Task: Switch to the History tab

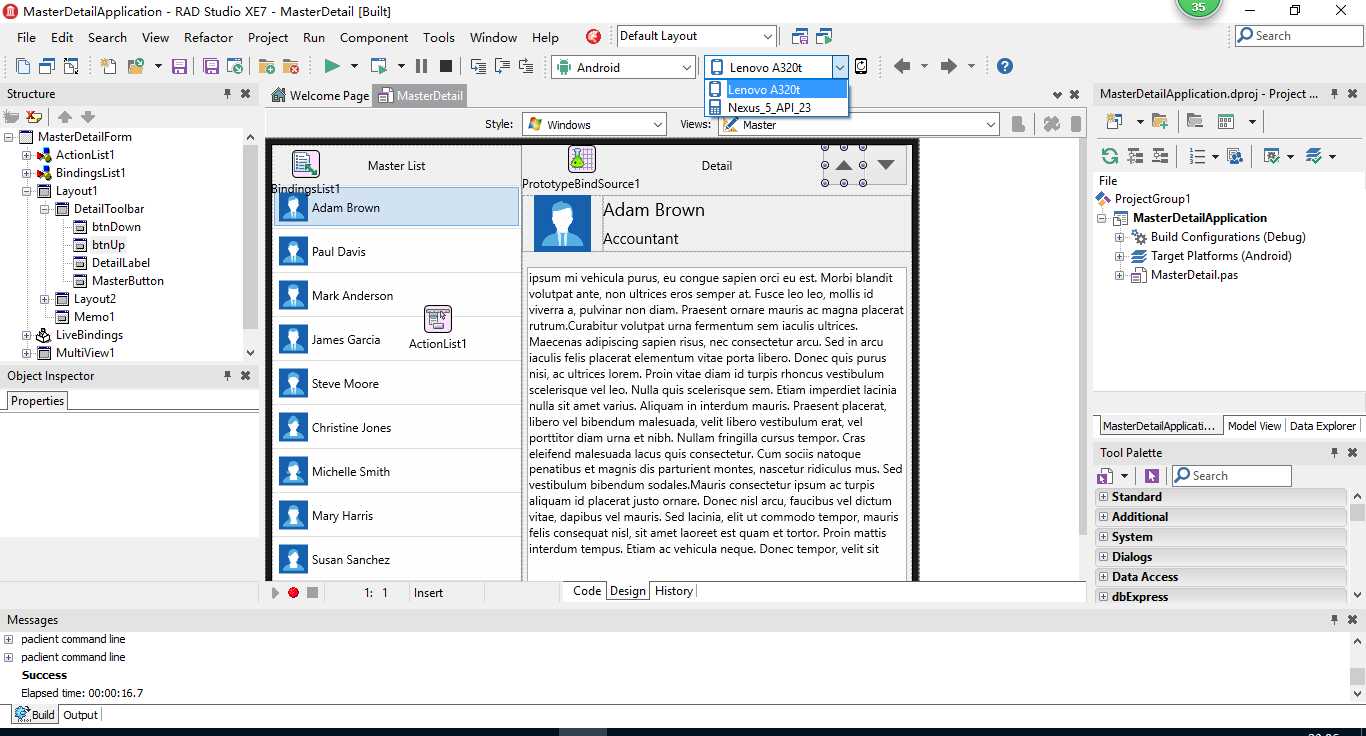Action: (x=674, y=591)
